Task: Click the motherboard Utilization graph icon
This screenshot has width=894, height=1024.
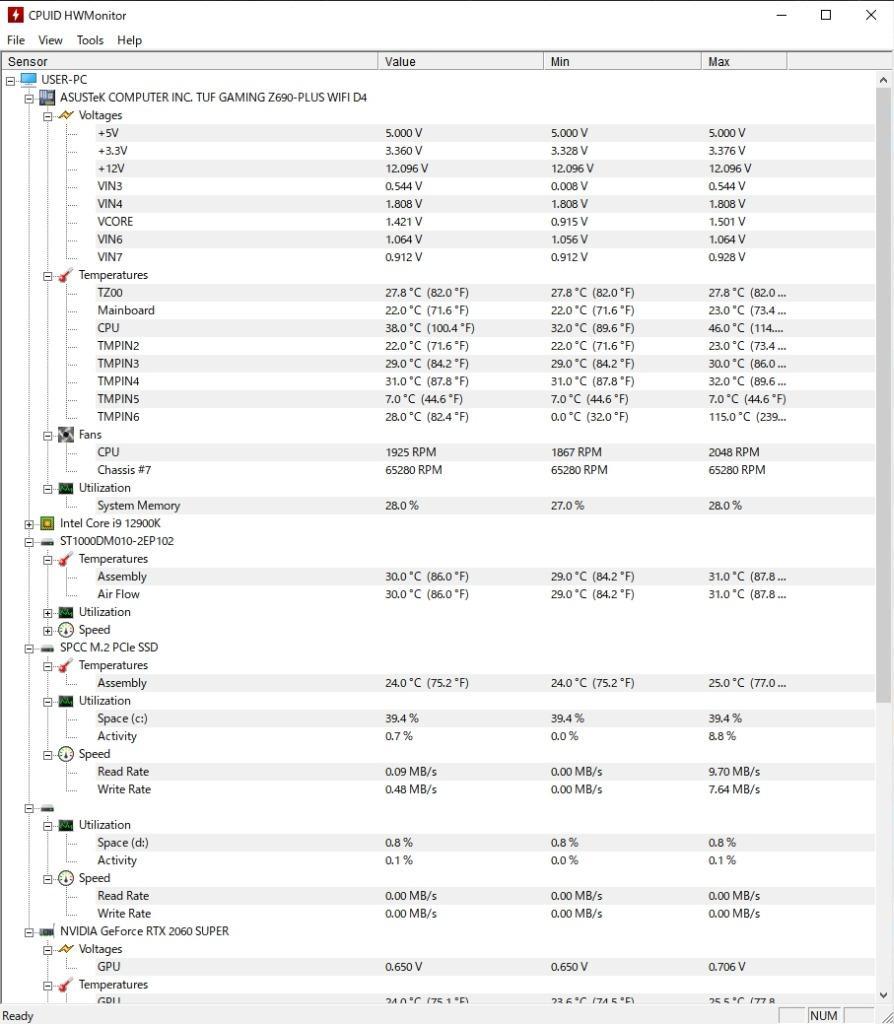Action: [66, 488]
